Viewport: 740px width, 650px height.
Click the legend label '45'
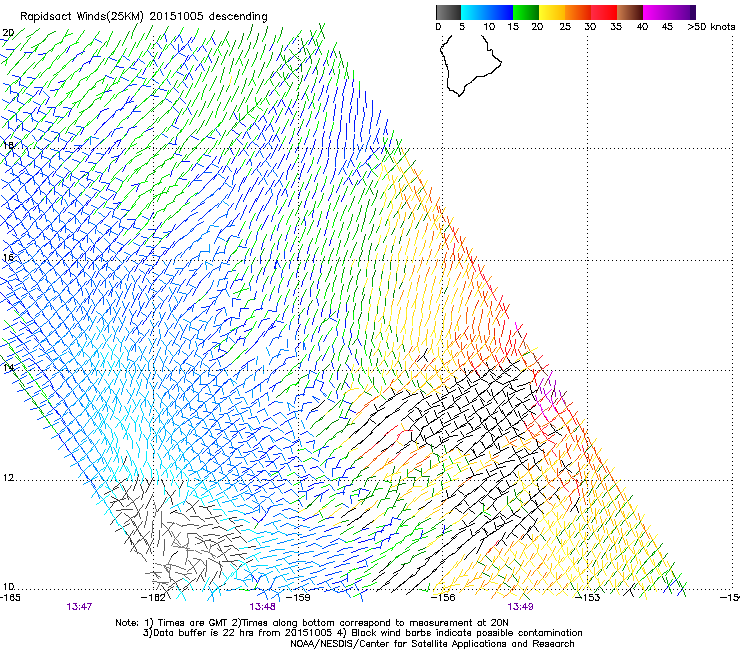point(667,27)
